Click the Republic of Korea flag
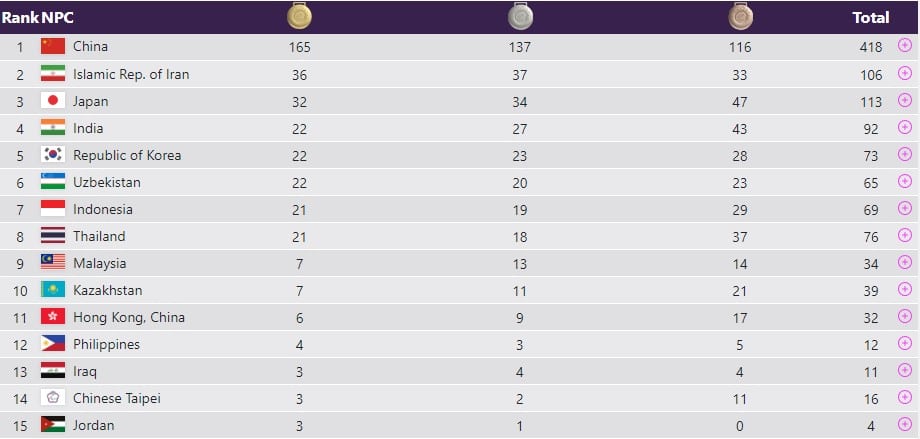The height and width of the screenshot is (439, 920). (x=53, y=155)
